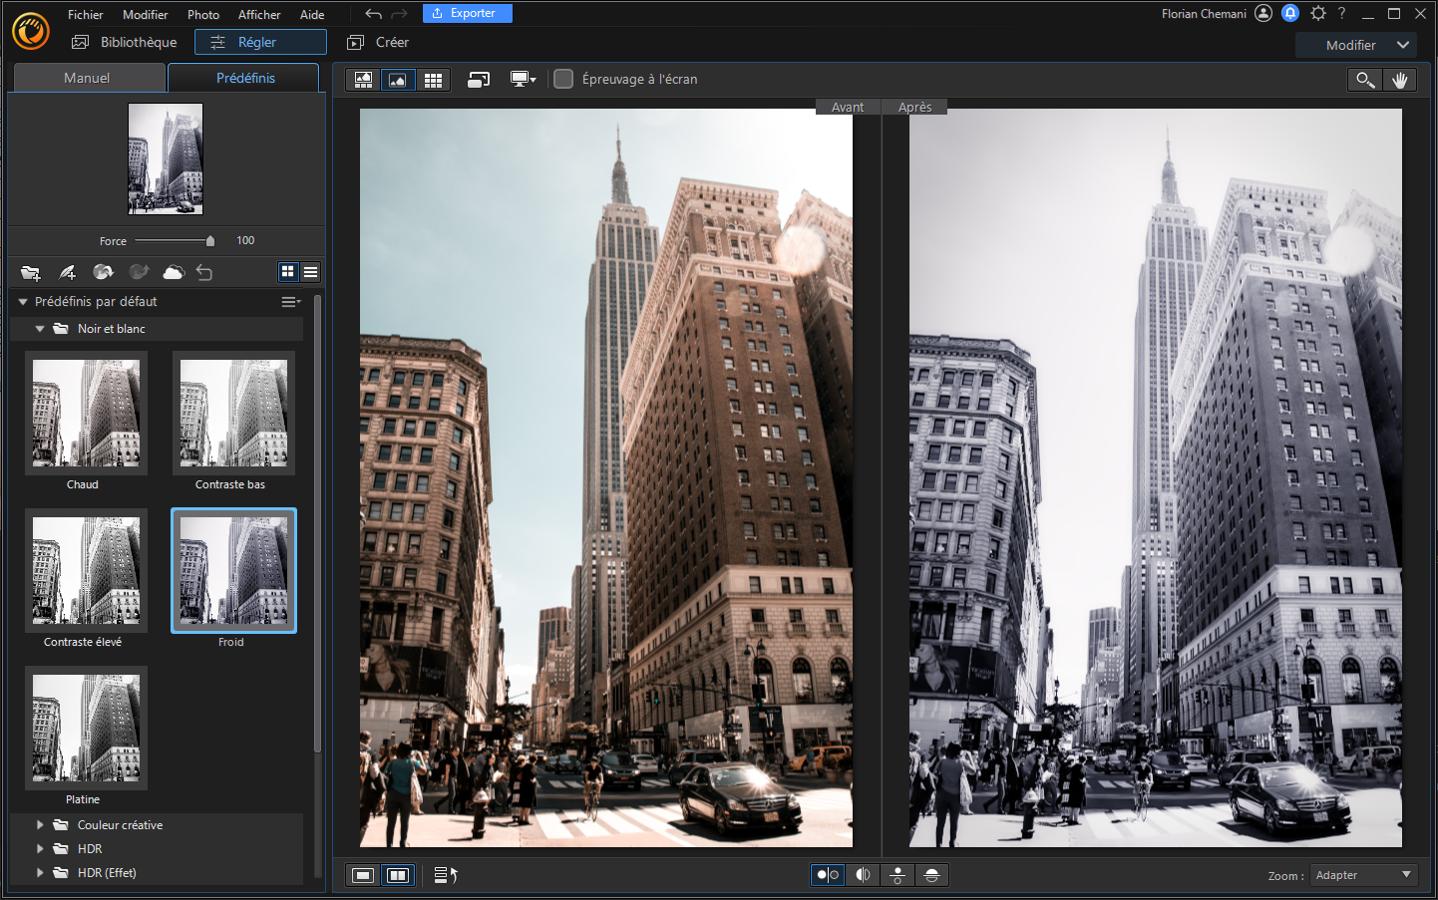
Task: Click the PhotoDirector logo icon
Action: (31, 31)
